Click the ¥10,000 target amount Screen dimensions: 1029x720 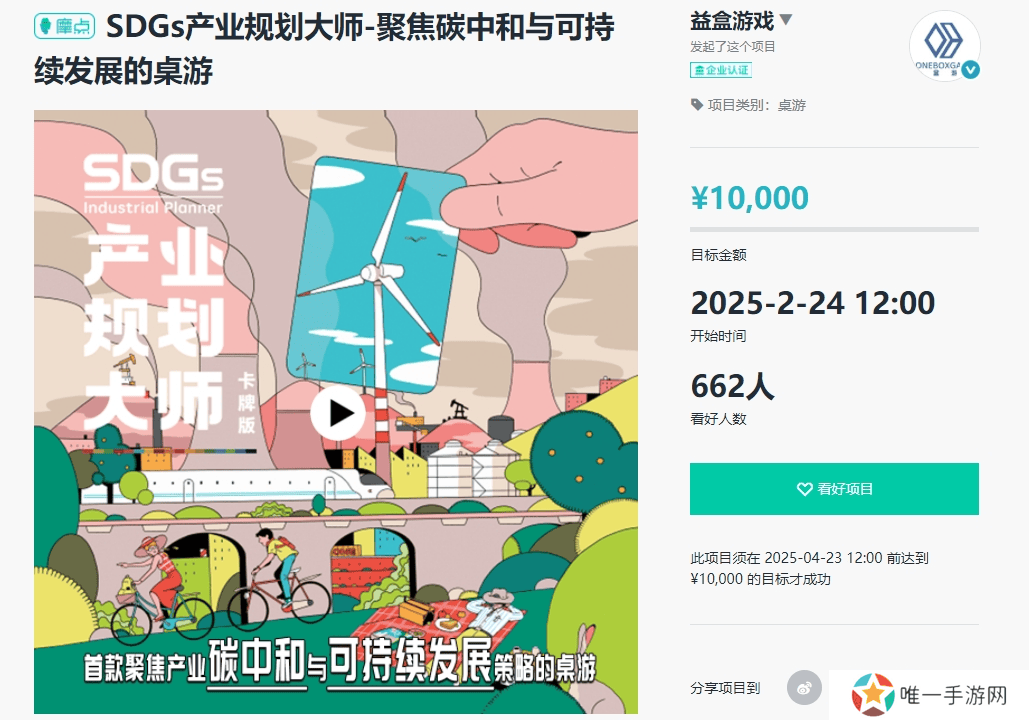coord(749,198)
